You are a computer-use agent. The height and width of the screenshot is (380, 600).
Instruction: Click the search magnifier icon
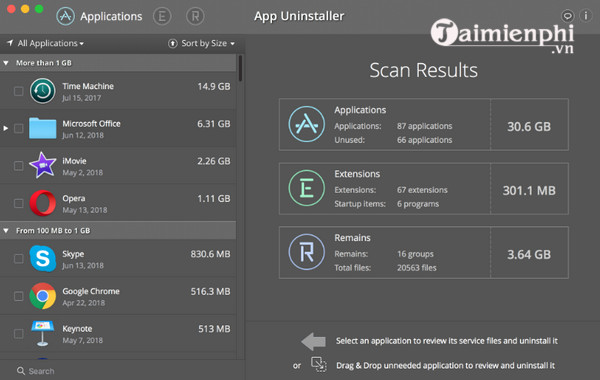click(x=21, y=371)
